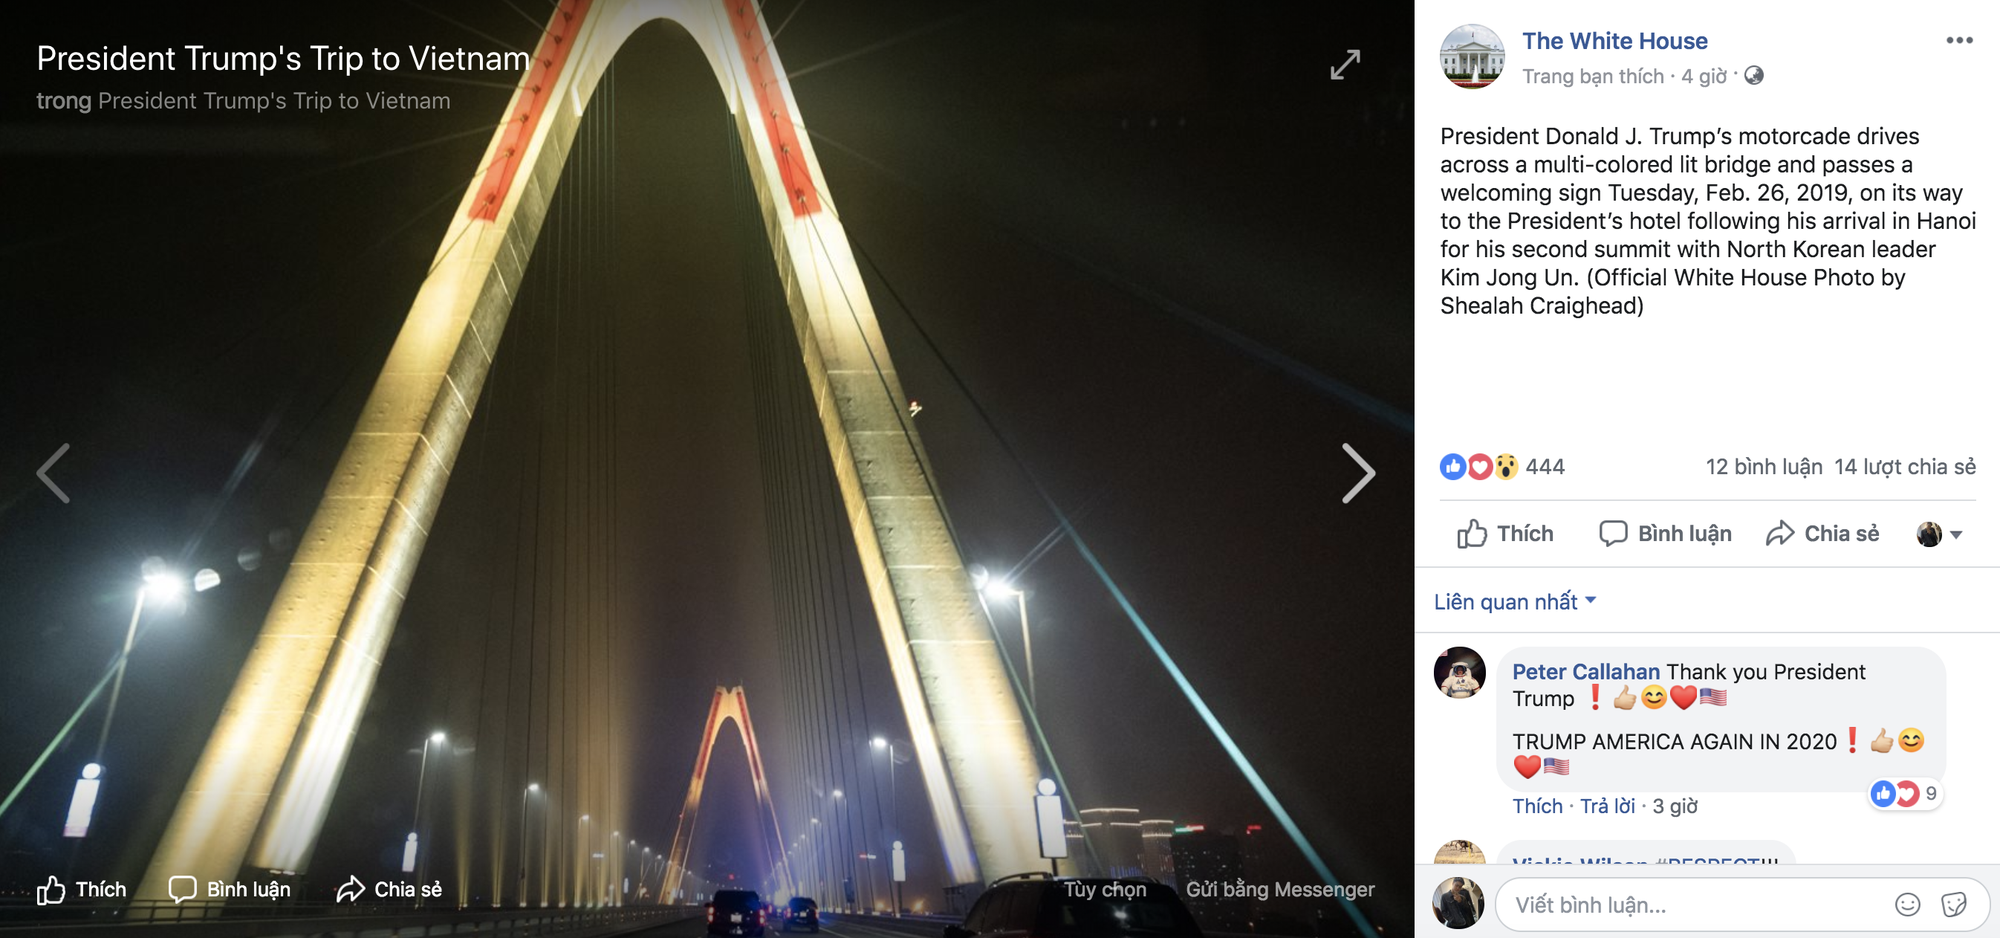Image resolution: width=2000 pixels, height=938 pixels.
Task: Toggle Thích on the photo overlay
Action: coord(82,890)
